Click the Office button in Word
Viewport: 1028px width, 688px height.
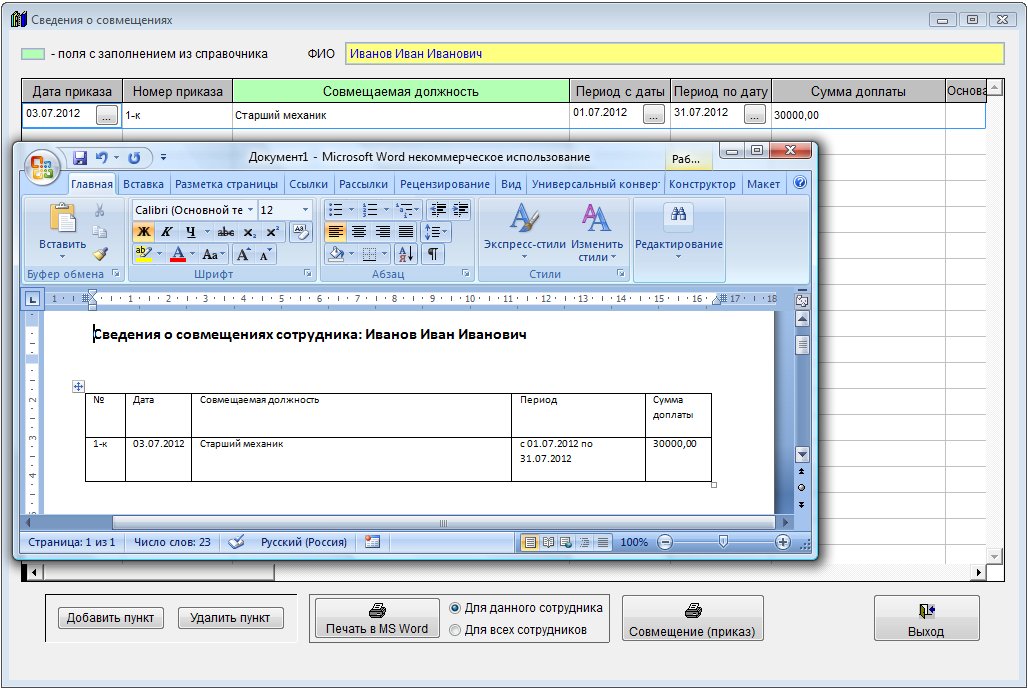point(42,166)
